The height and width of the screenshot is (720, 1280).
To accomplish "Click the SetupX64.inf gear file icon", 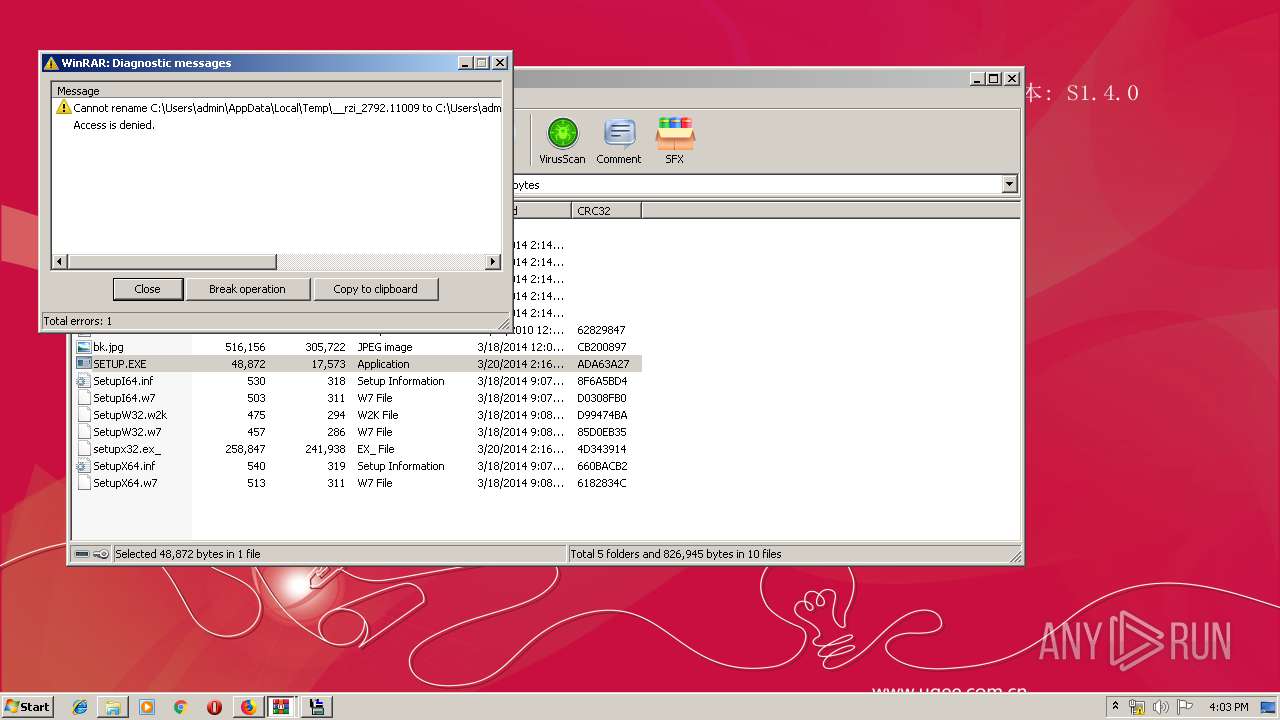I will click(84, 466).
